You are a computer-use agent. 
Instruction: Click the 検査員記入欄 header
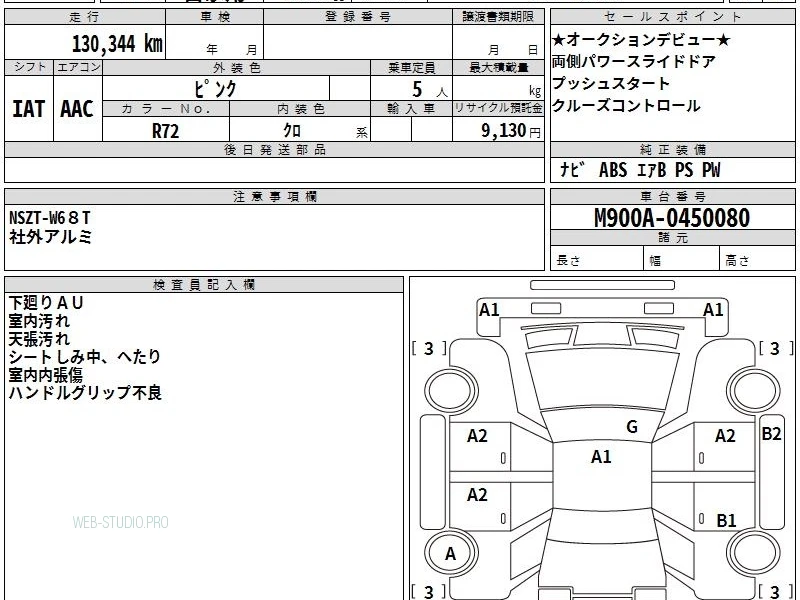[x=204, y=285]
